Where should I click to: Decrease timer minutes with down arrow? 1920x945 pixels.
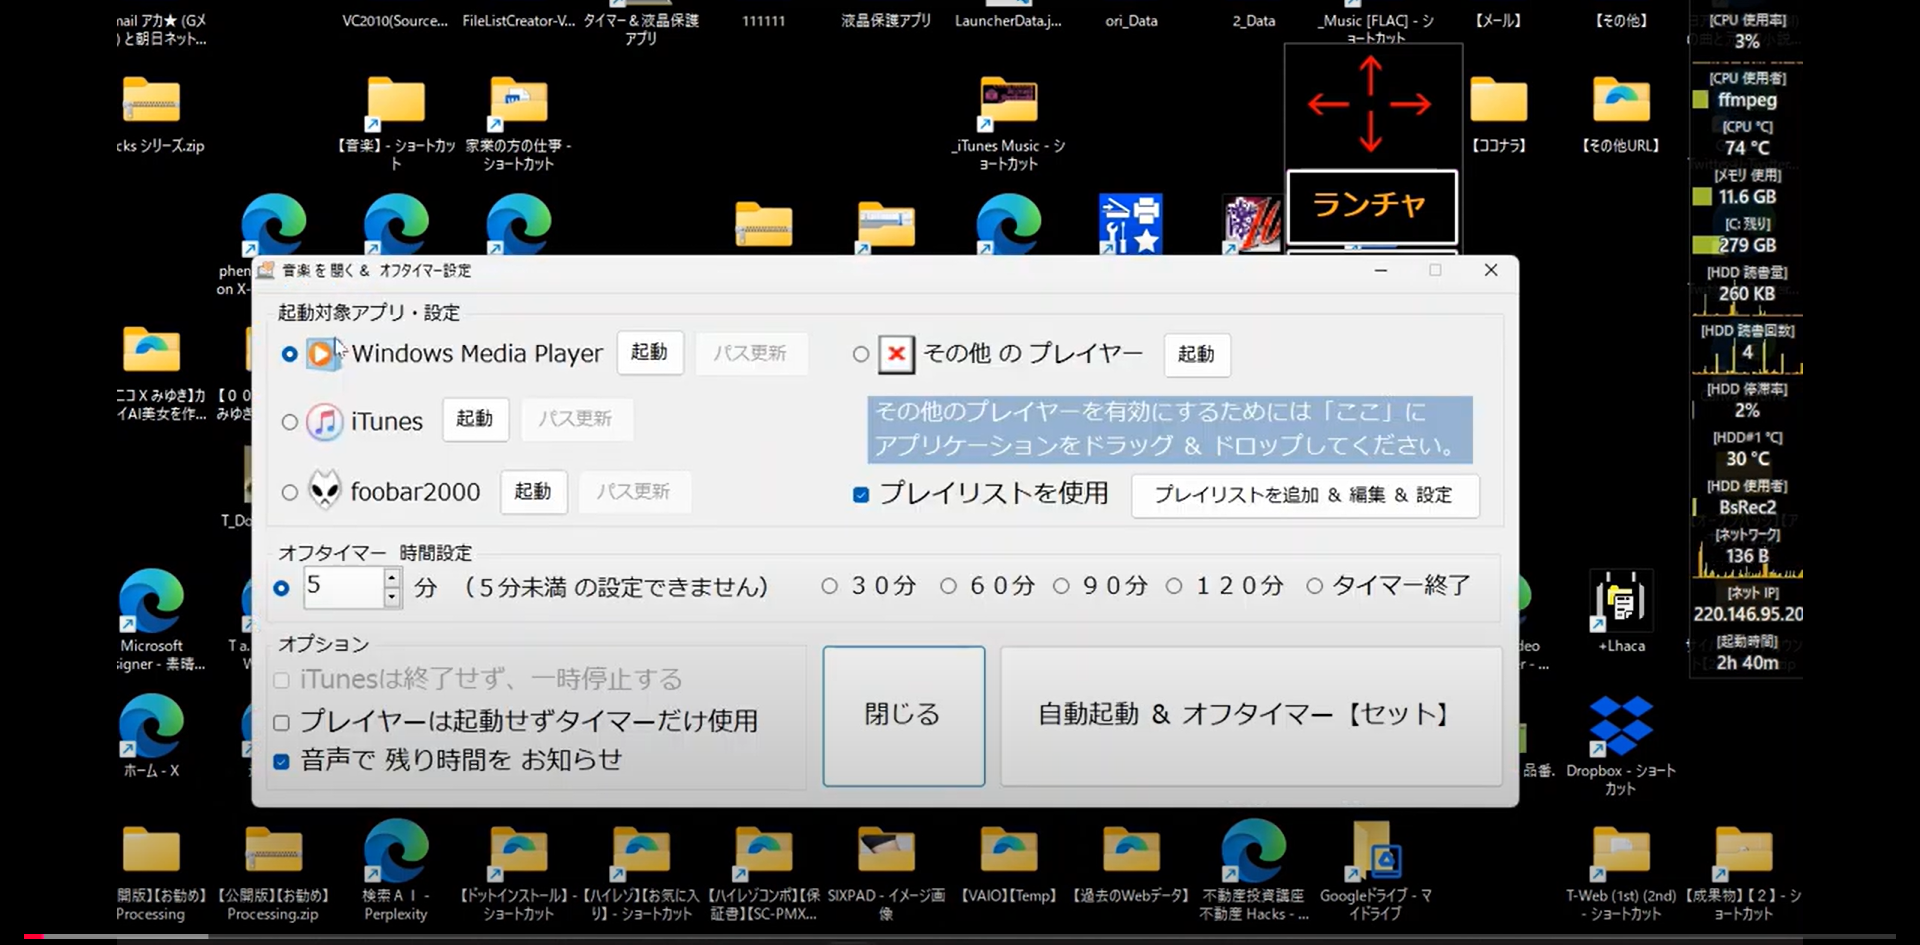pyautogui.click(x=392, y=597)
